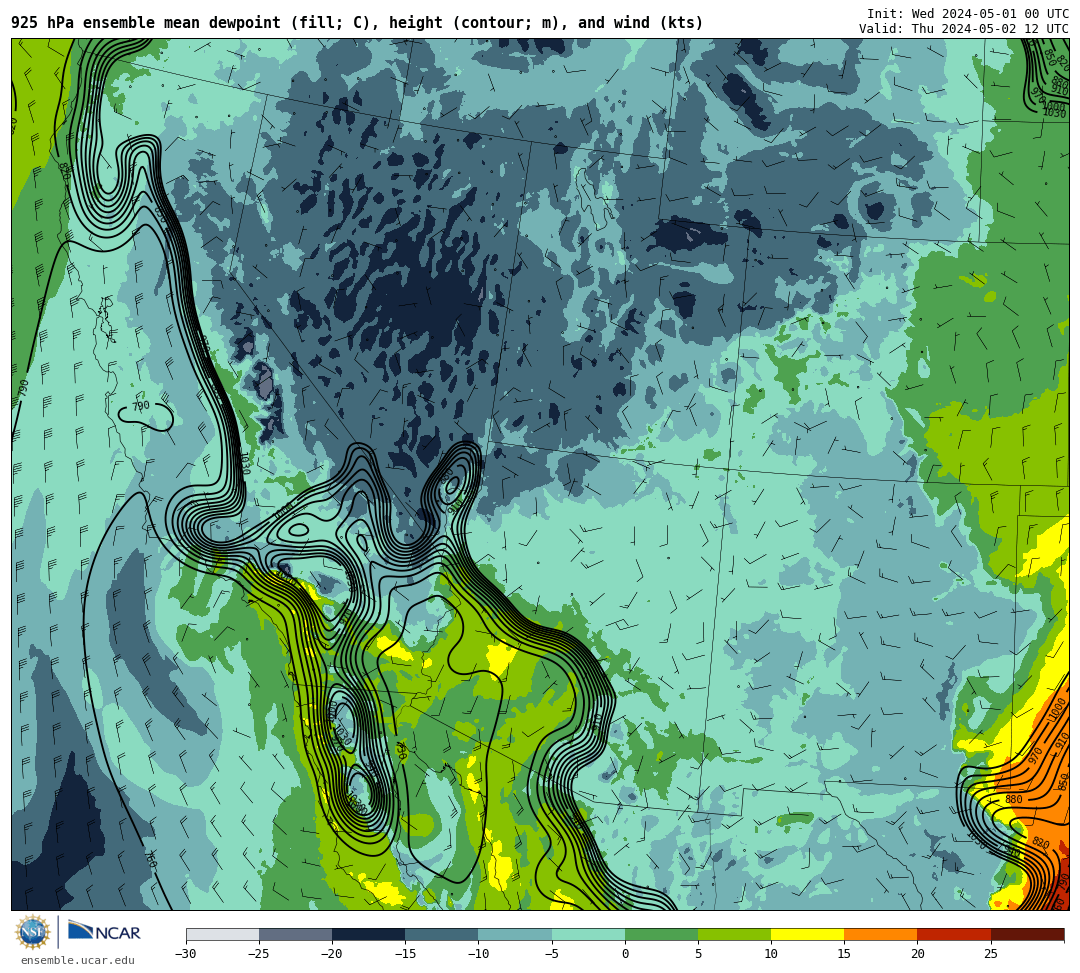Pick the light gray -30 to -25 colorbar segment

tap(222, 934)
